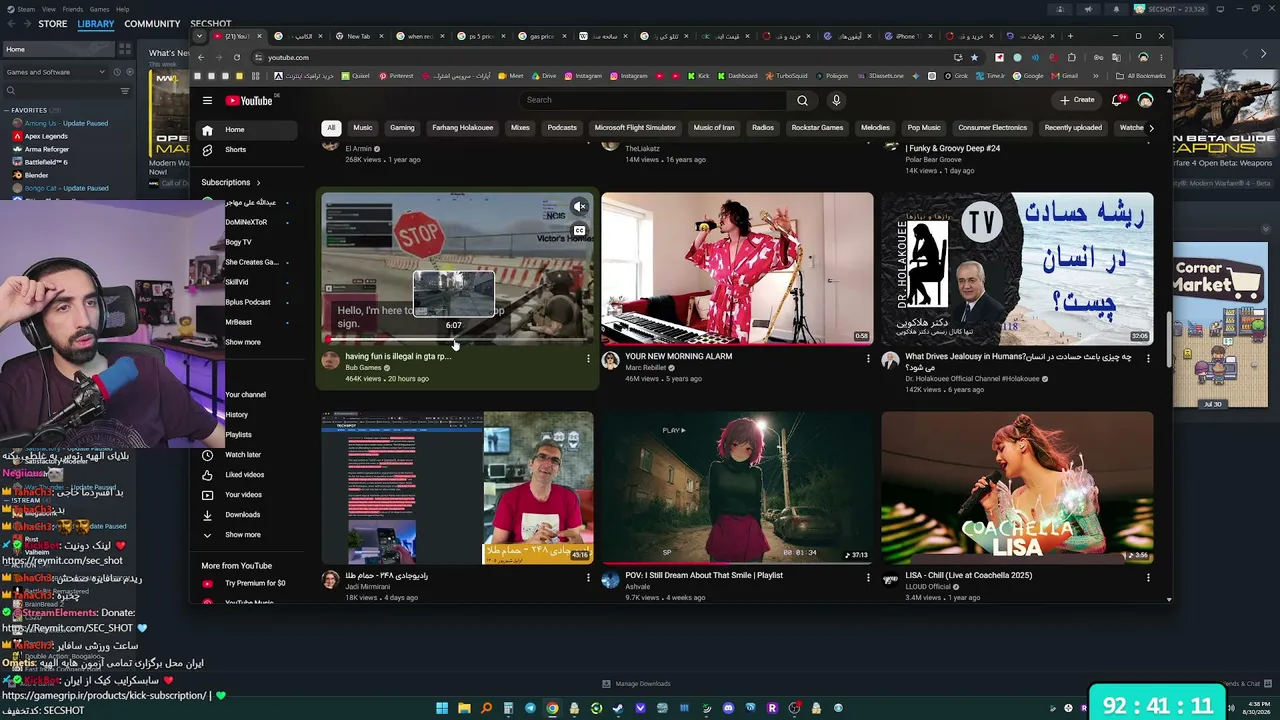Expand 'Show more' under Downloads
Viewport: 1280px width, 720px height.
click(x=243, y=535)
